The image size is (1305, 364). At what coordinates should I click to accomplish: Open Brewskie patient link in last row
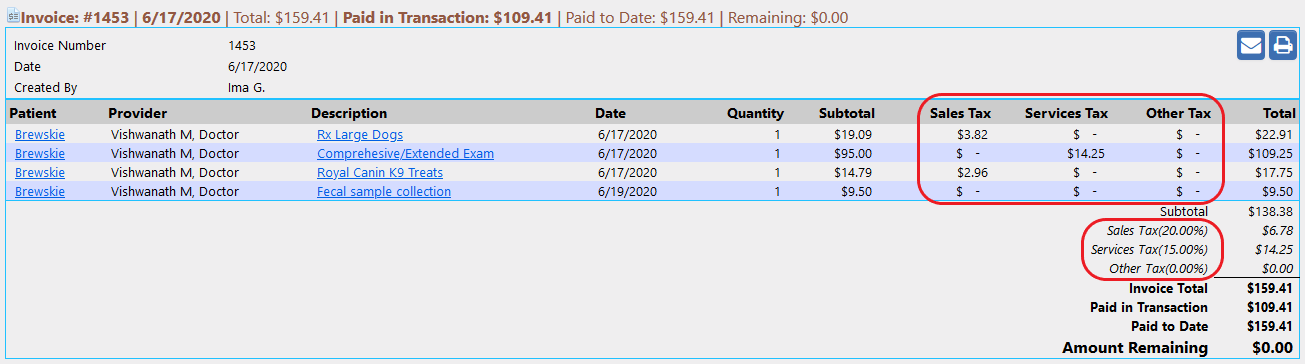click(40, 191)
